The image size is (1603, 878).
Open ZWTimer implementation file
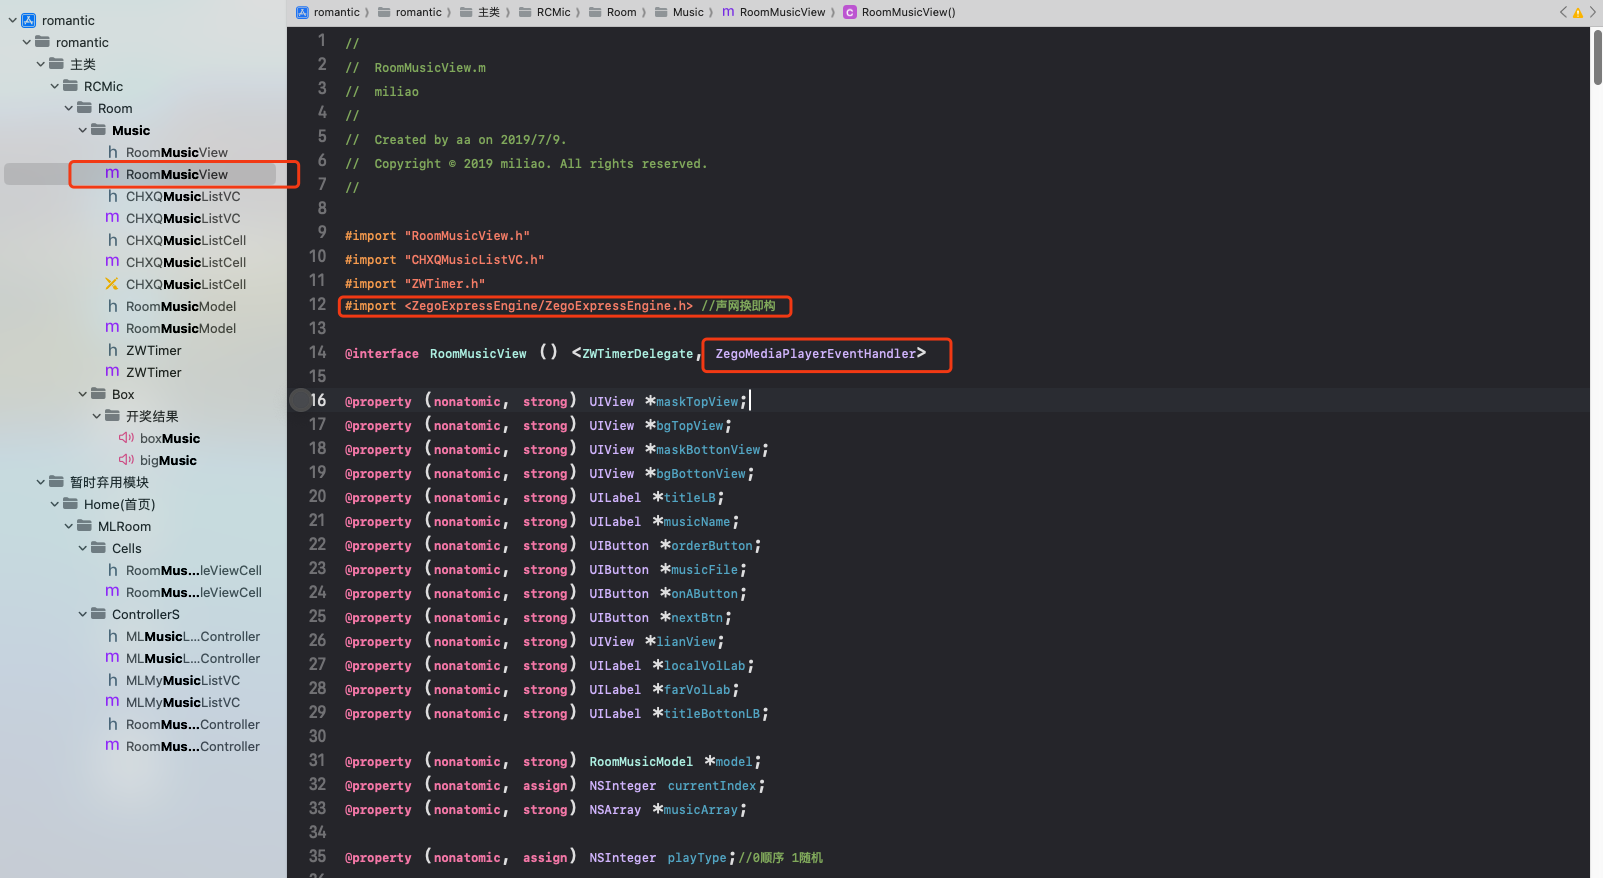click(x=153, y=372)
